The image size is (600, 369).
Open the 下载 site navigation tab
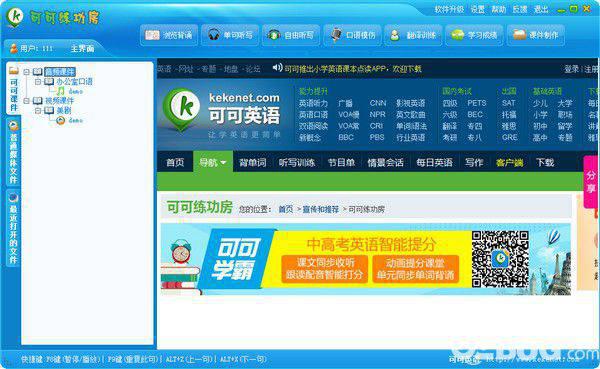coord(545,162)
